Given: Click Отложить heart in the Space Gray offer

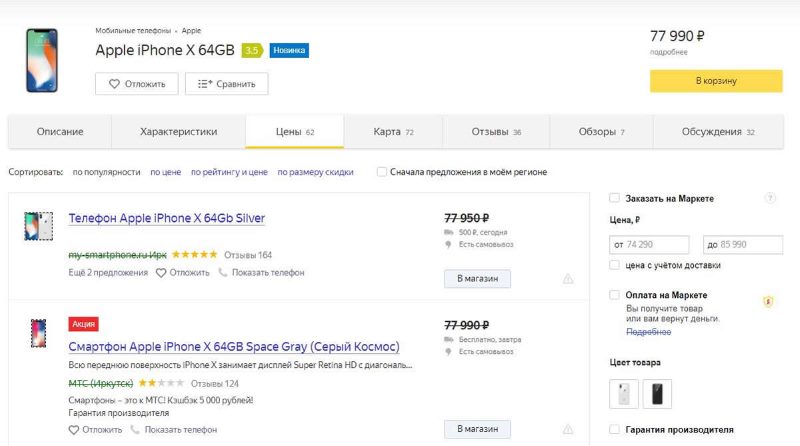Looking at the screenshot, I should pyautogui.click(x=95, y=430).
